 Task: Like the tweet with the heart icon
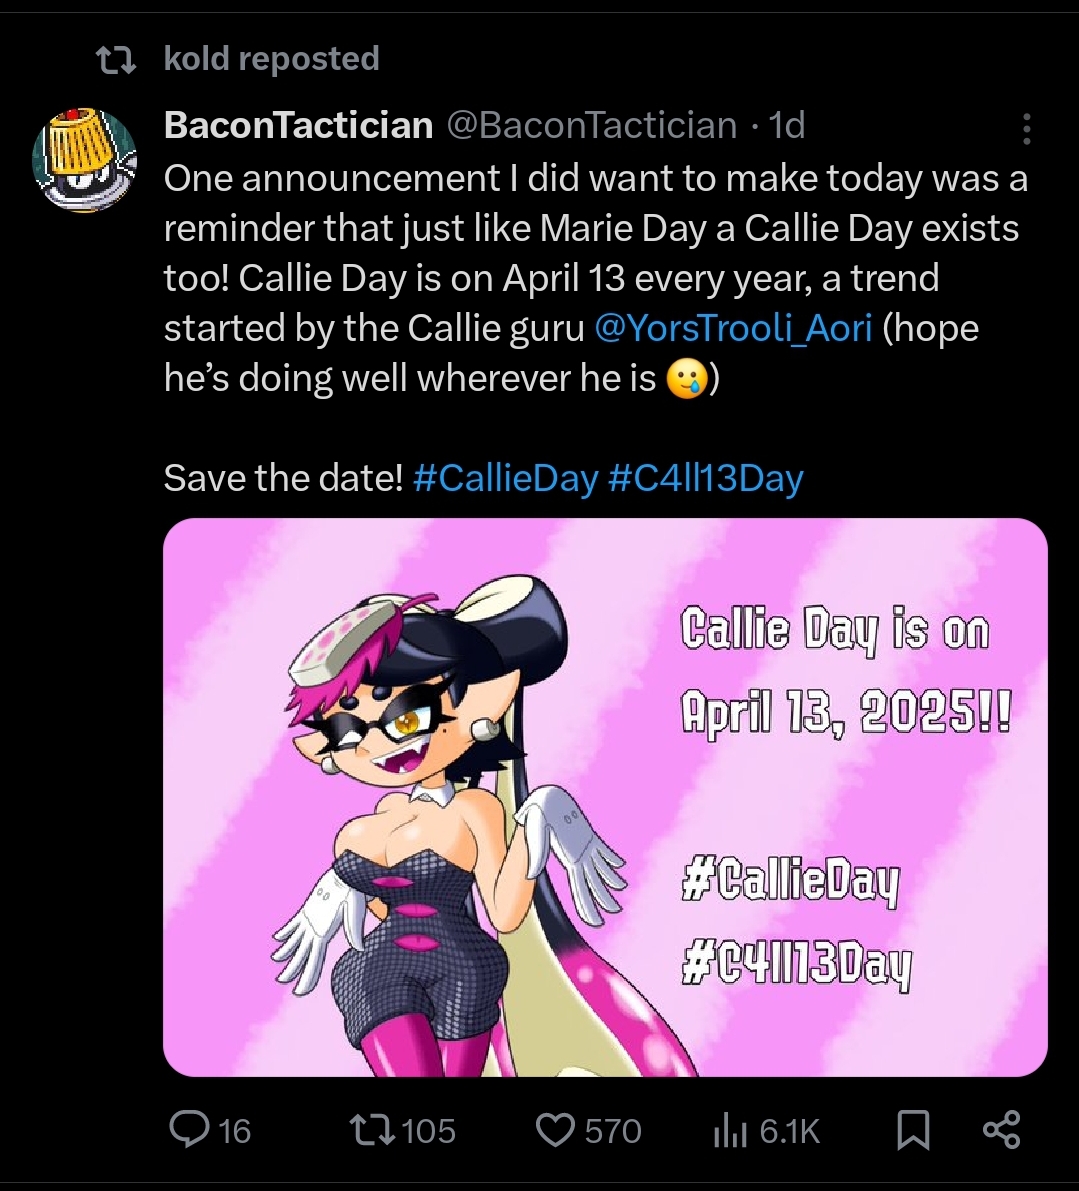(x=554, y=1130)
